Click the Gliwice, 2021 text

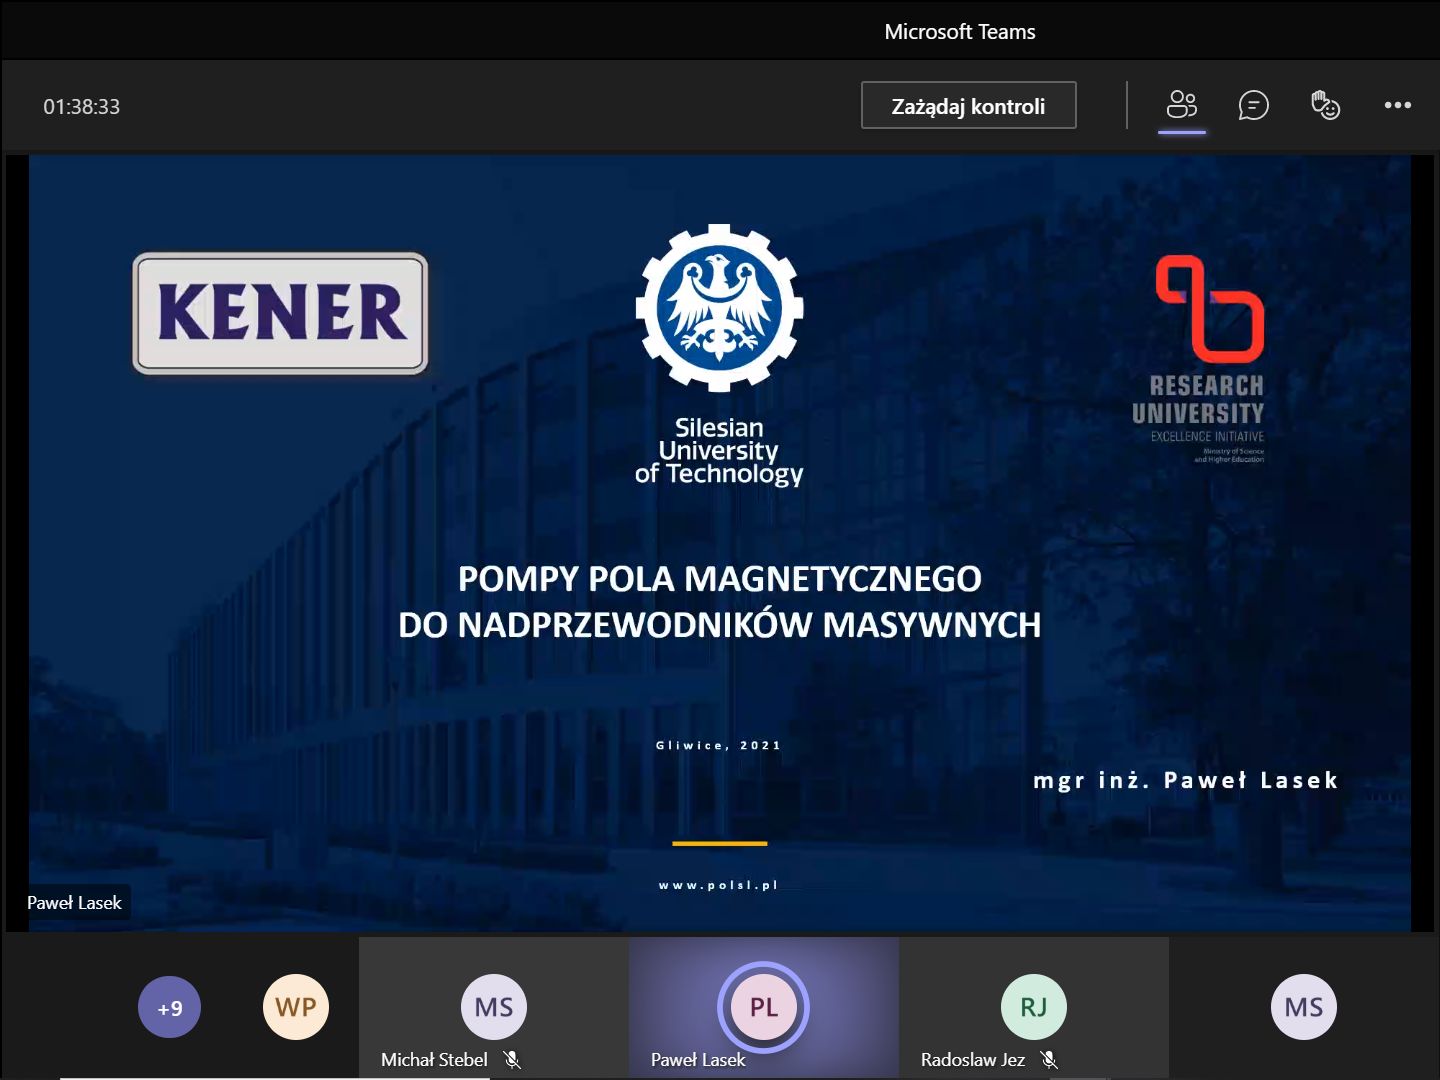(x=718, y=745)
